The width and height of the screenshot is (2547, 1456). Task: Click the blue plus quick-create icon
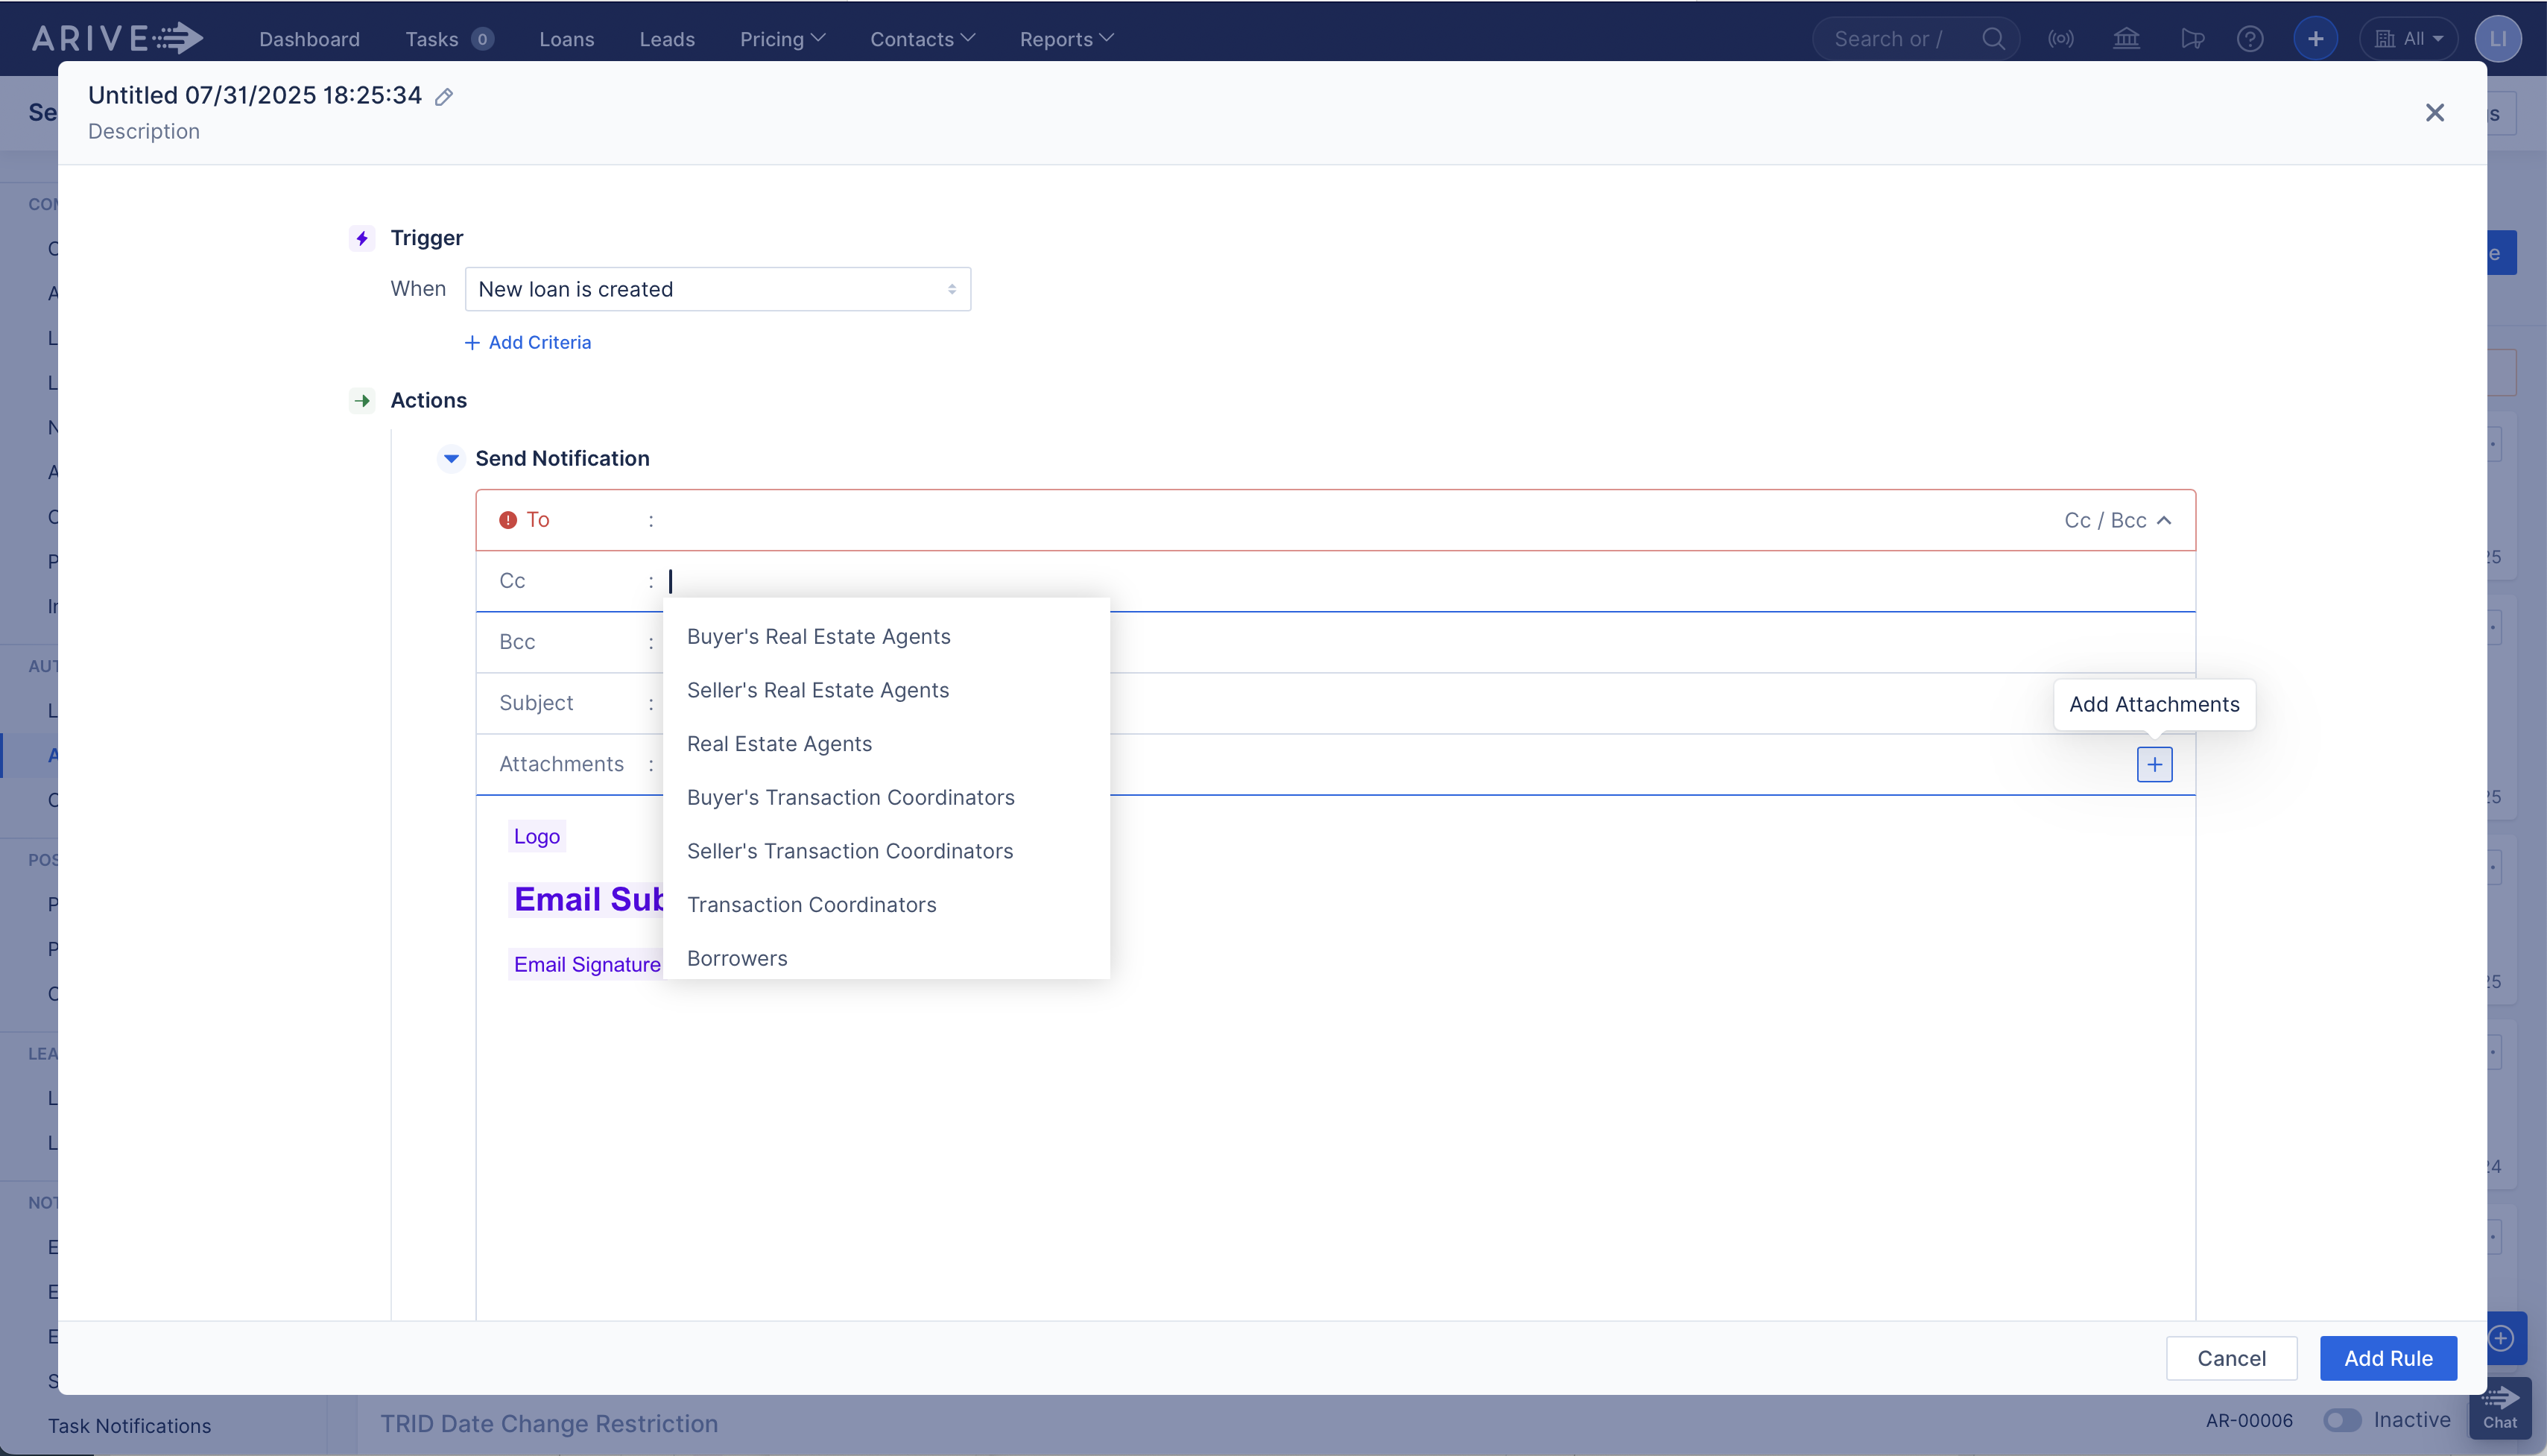(x=2316, y=38)
